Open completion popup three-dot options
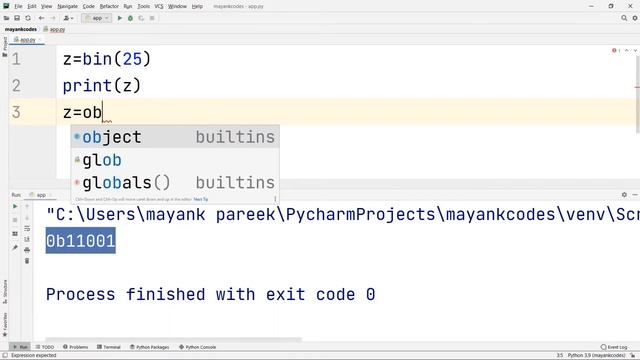Screen dimensions: 640x360 coord(275,199)
